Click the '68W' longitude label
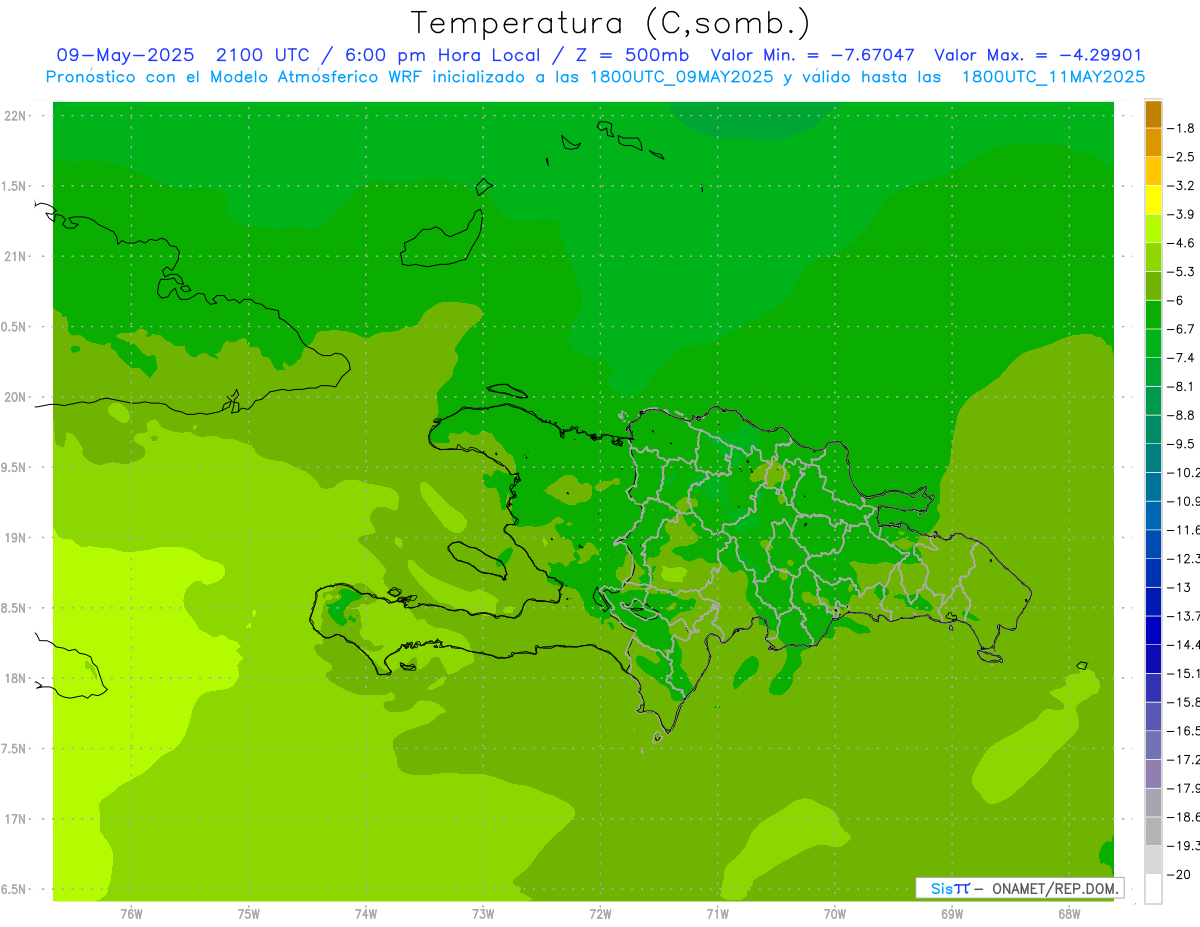1200x927 pixels. pyautogui.click(x=1069, y=913)
